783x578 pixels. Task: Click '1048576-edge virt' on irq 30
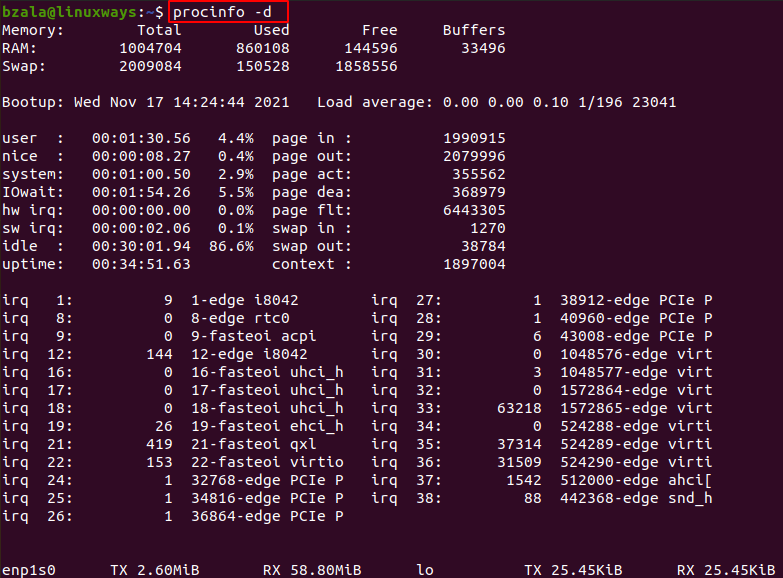click(636, 354)
